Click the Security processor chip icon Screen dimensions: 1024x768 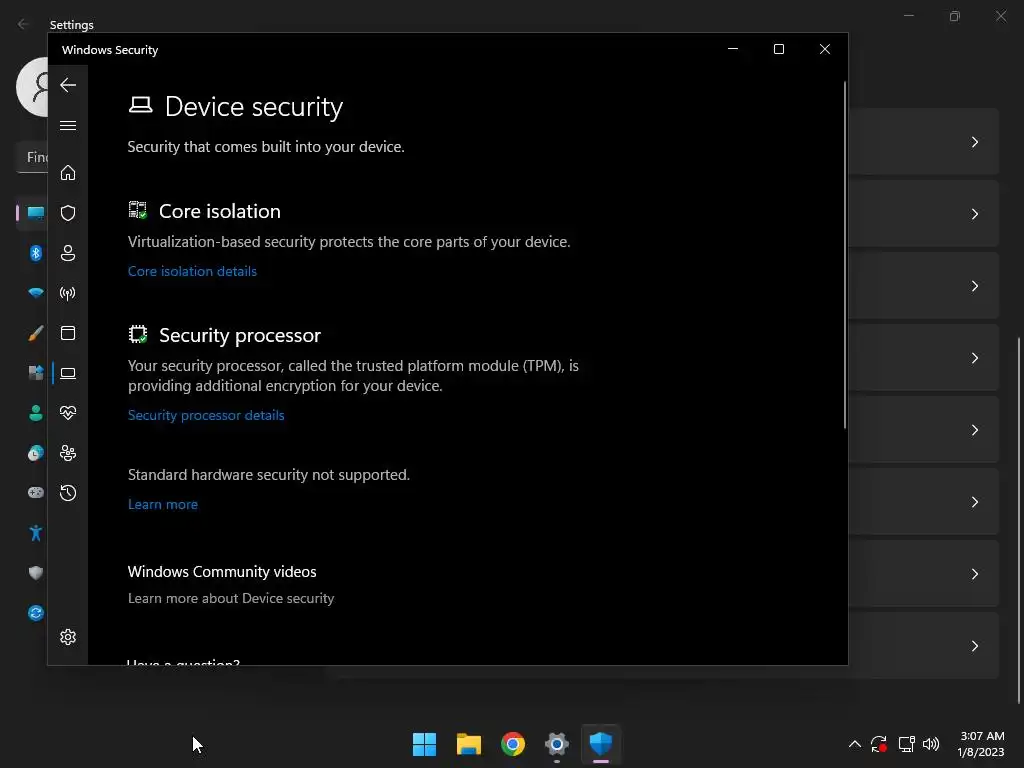pos(138,334)
